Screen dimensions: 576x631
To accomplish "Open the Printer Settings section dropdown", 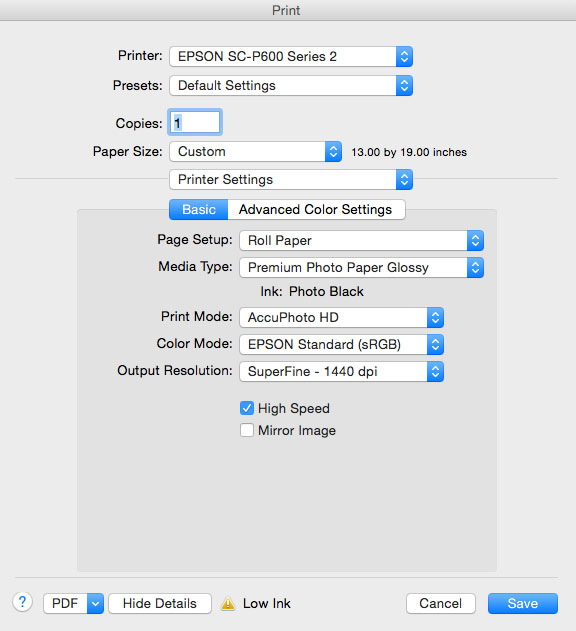I will click(x=291, y=179).
